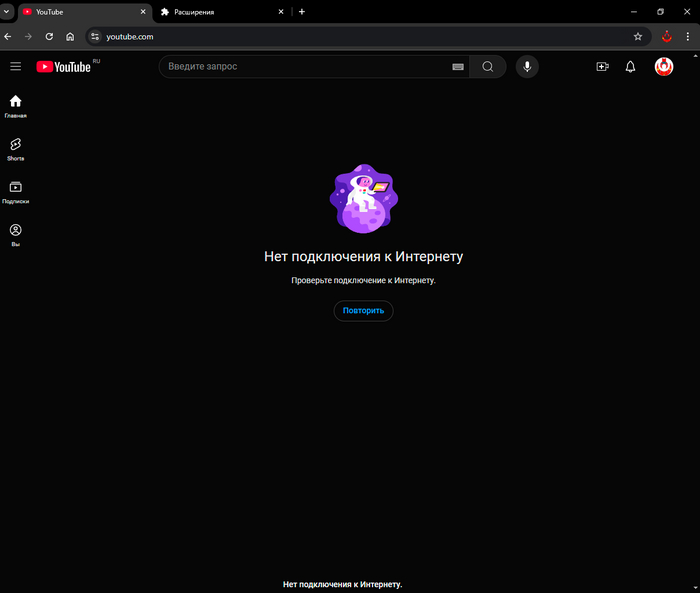
Task: Click the magnifier search button
Action: (488, 67)
